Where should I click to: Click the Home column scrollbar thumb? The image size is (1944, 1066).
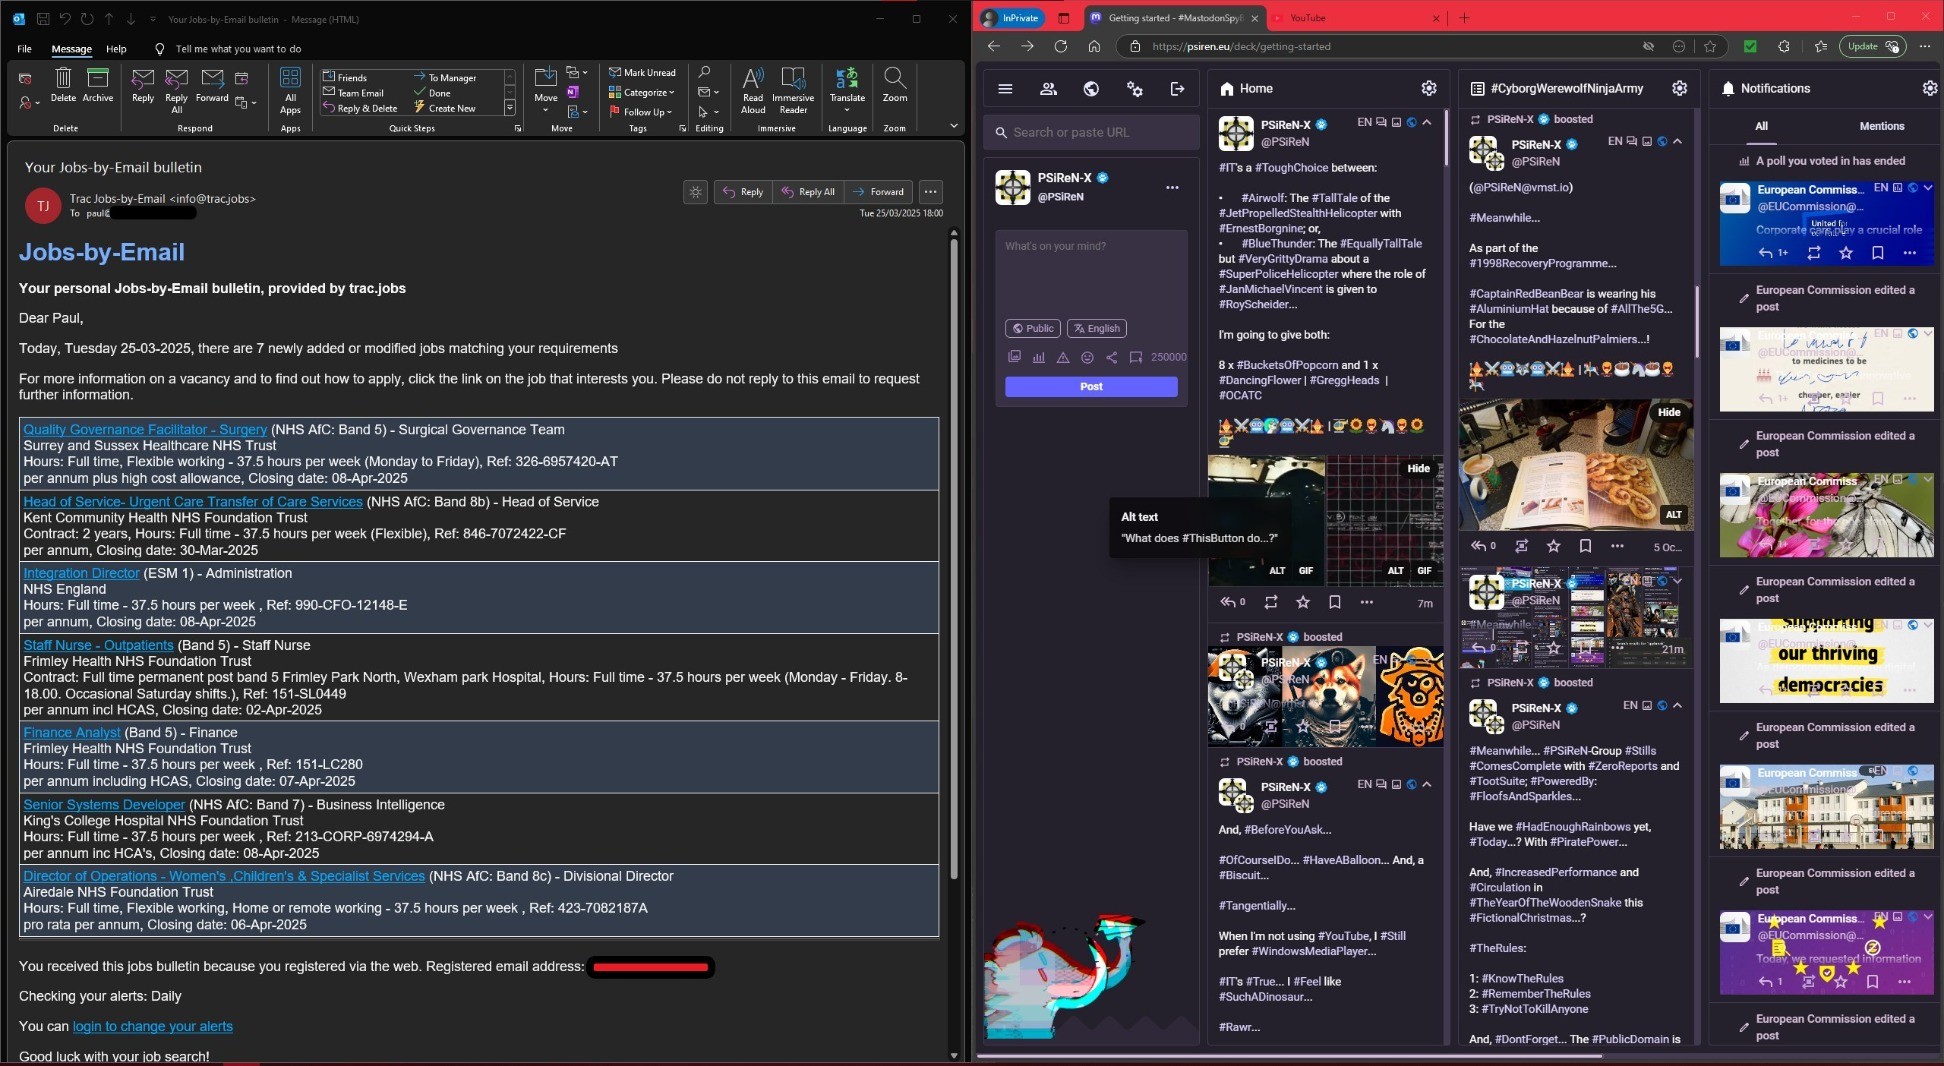(x=1445, y=137)
